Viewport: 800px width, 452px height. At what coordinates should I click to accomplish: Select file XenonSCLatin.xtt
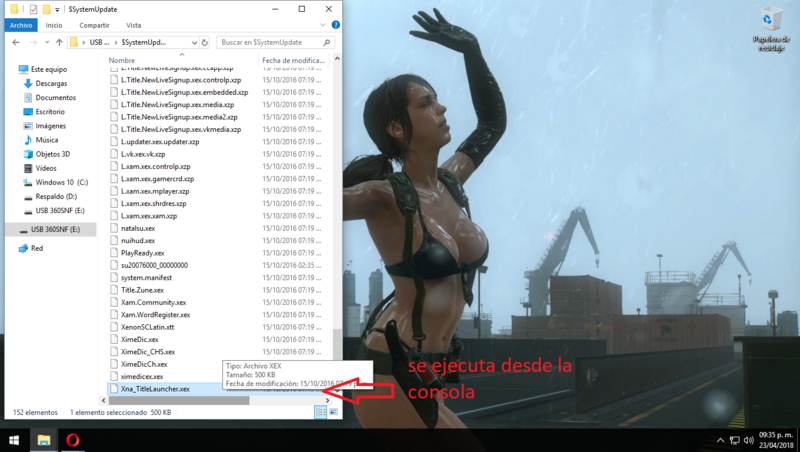coord(147,327)
